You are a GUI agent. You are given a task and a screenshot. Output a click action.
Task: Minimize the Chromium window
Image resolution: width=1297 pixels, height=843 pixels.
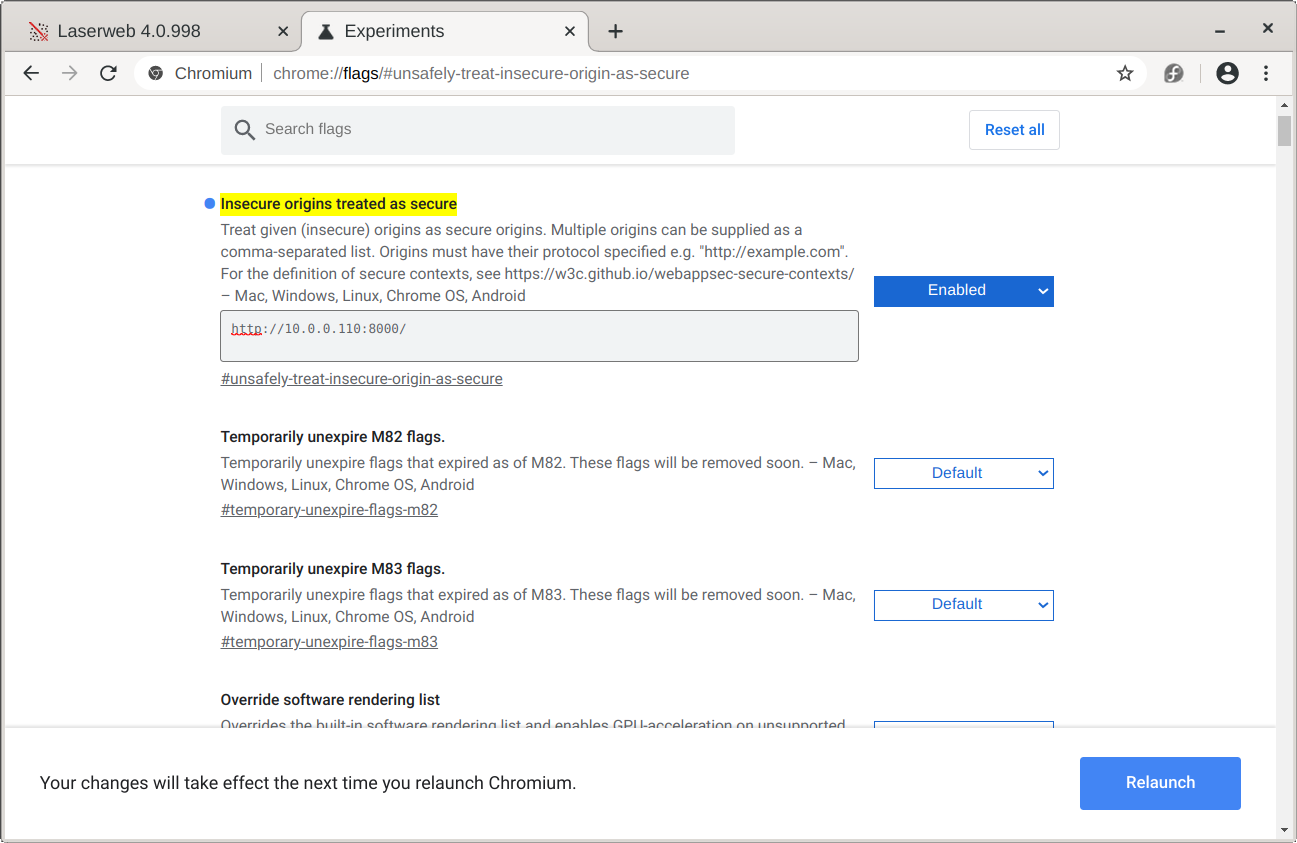[1222, 31]
